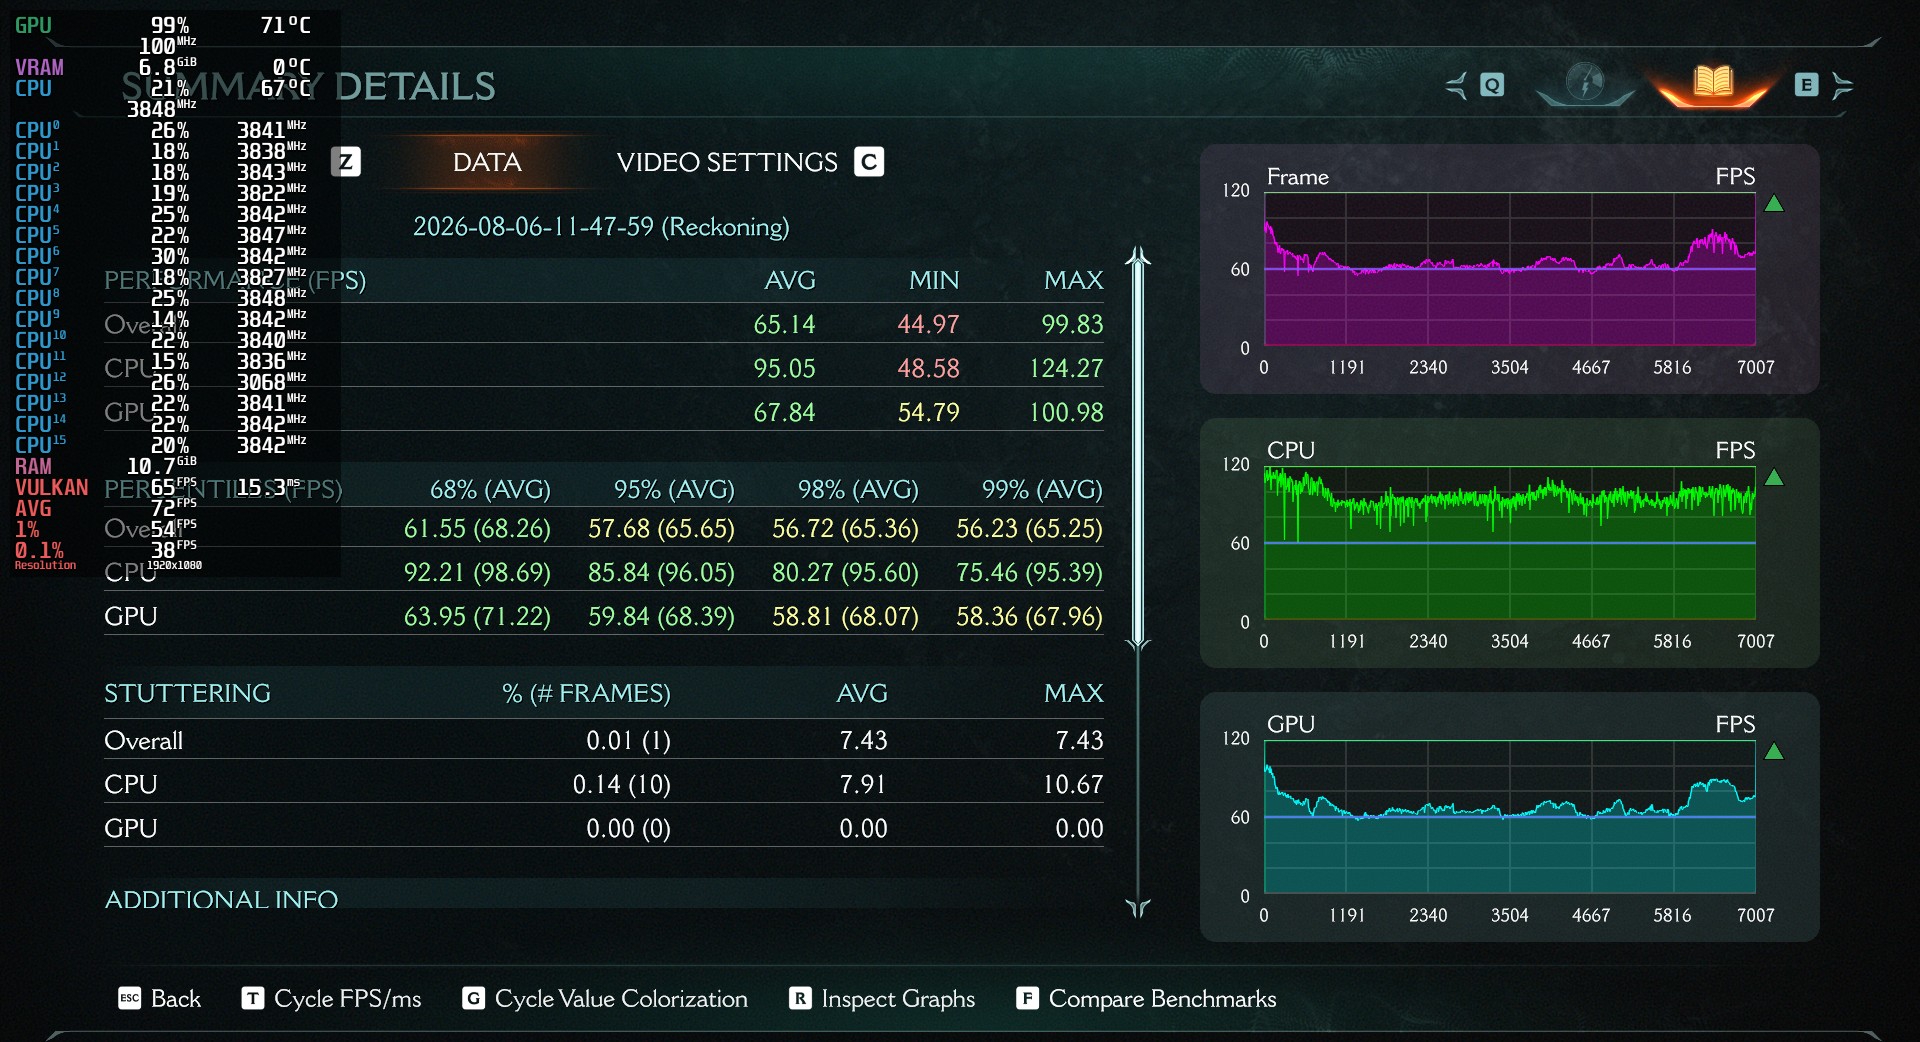The height and width of the screenshot is (1042, 1920).
Task: Click the overall minimum FPS value 44.97
Action: point(928,324)
